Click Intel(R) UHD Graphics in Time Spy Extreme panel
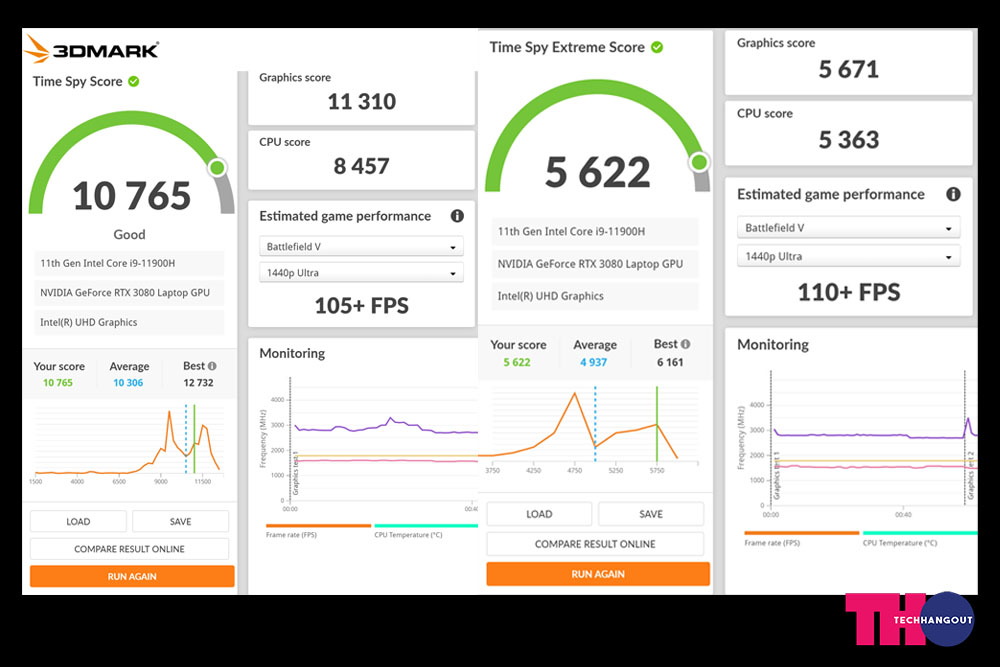This screenshot has height=667, width=1000. tap(594, 296)
